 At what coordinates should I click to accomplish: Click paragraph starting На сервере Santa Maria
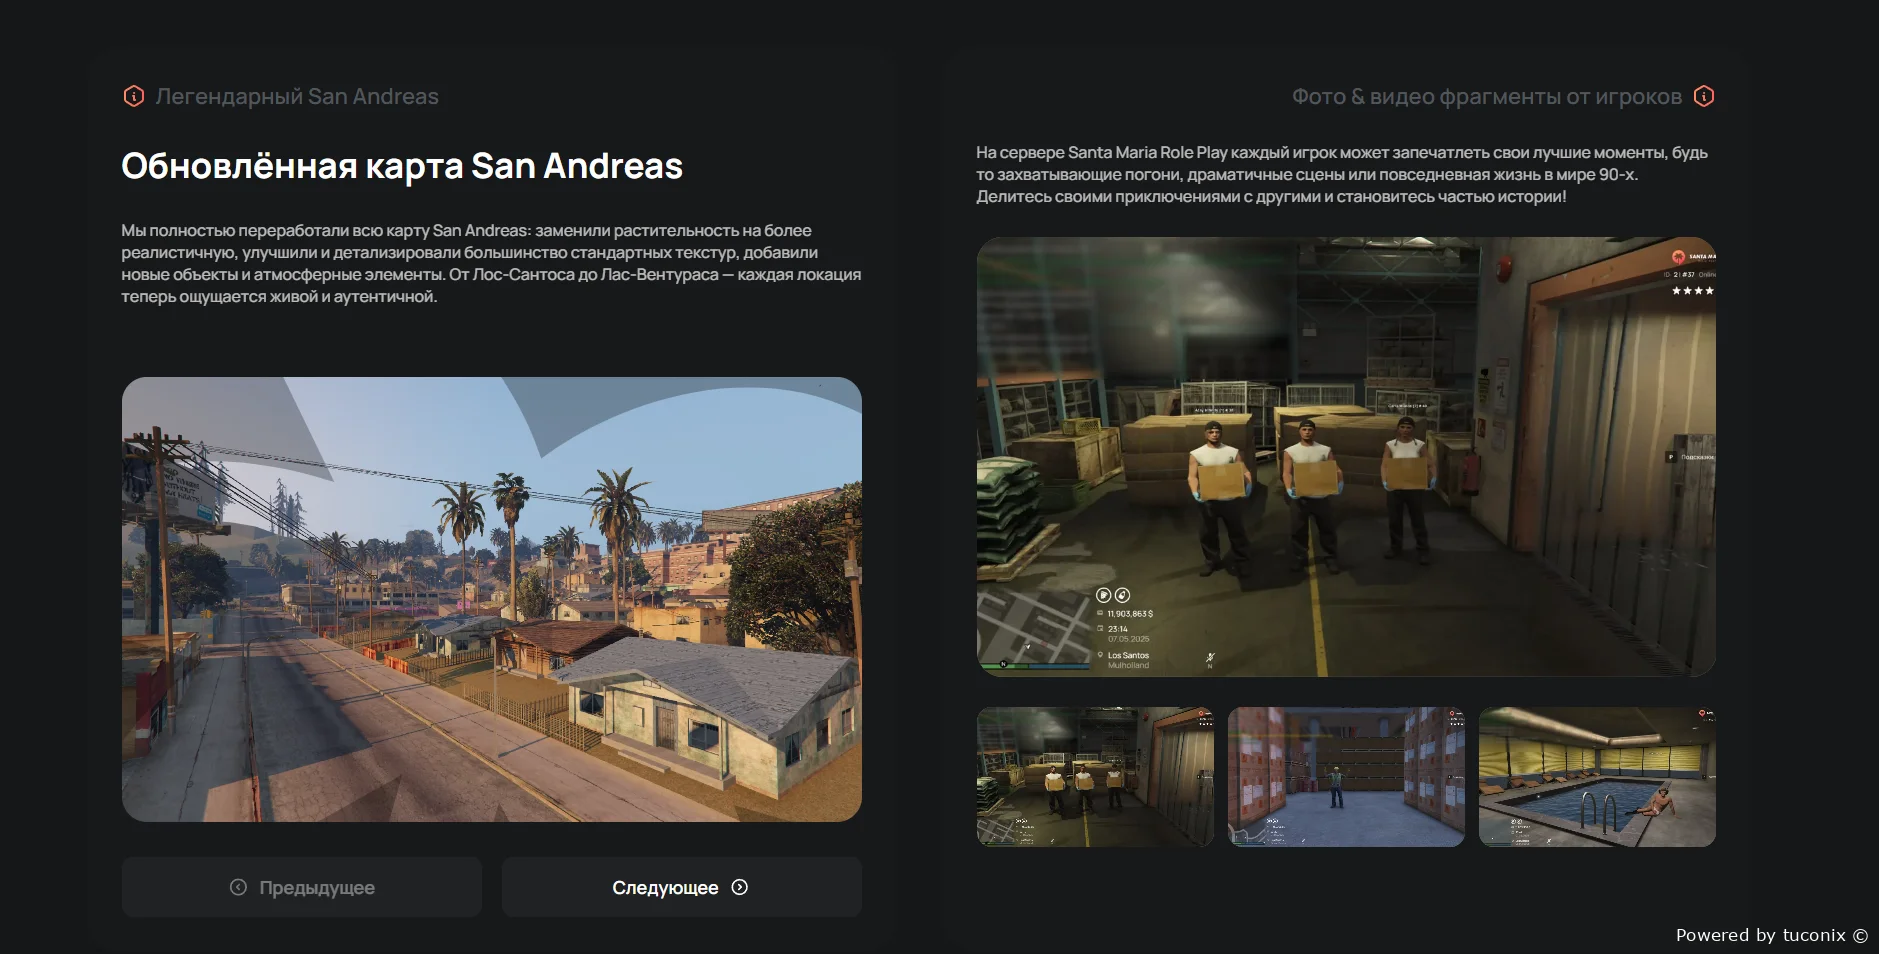1342,174
